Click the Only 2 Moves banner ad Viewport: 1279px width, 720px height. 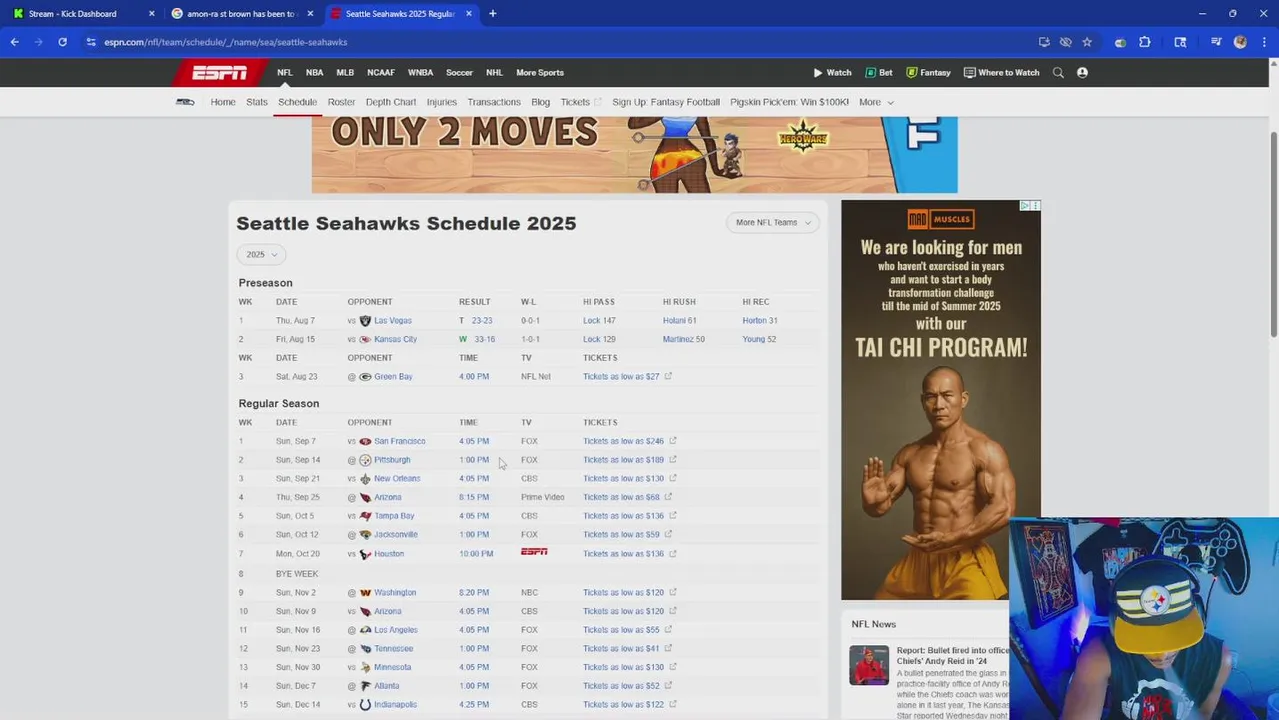(634, 155)
